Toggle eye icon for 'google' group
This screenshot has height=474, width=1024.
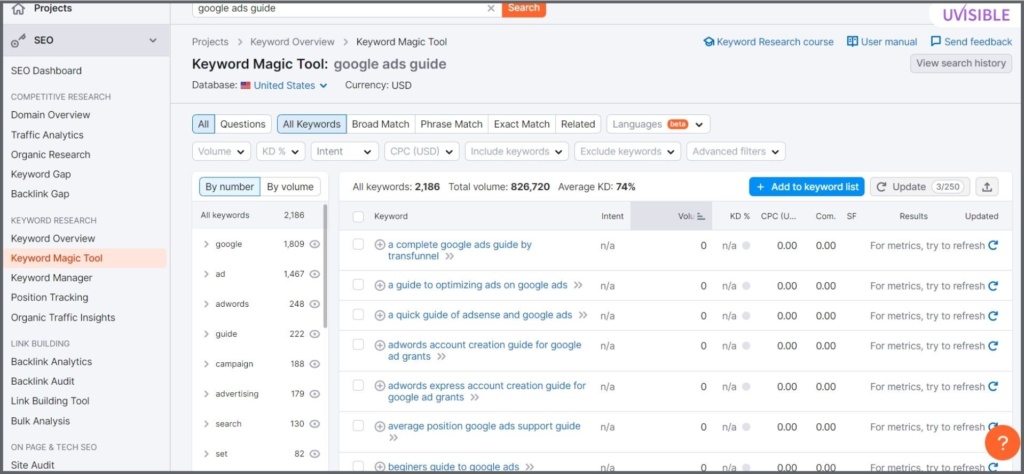click(x=315, y=244)
